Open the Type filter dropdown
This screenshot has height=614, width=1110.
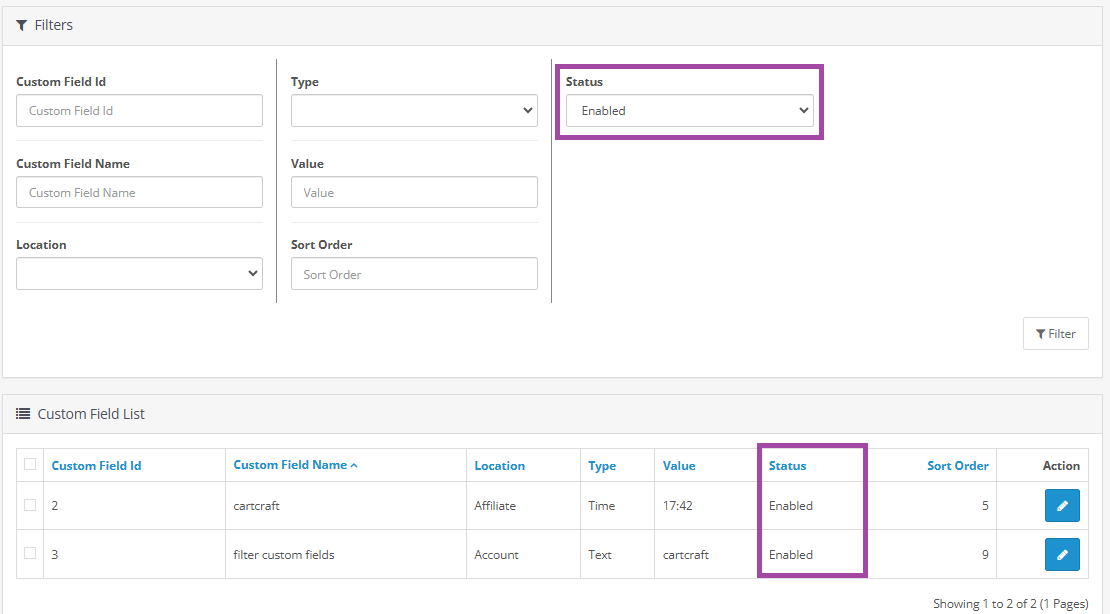point(414,111)
